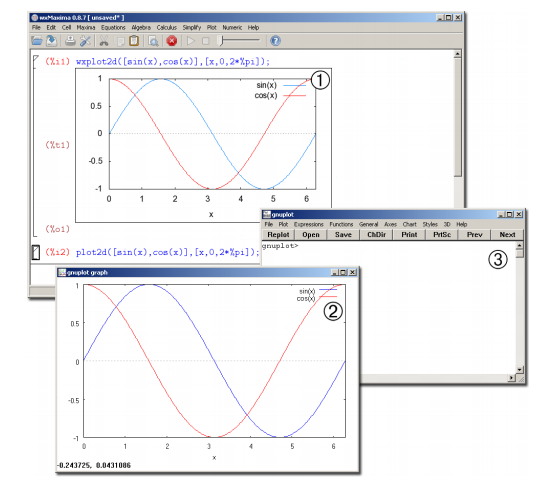Click the gnuplot window title bar icon
This screenshot has width=537, height=481.
[x=267, y=214]
